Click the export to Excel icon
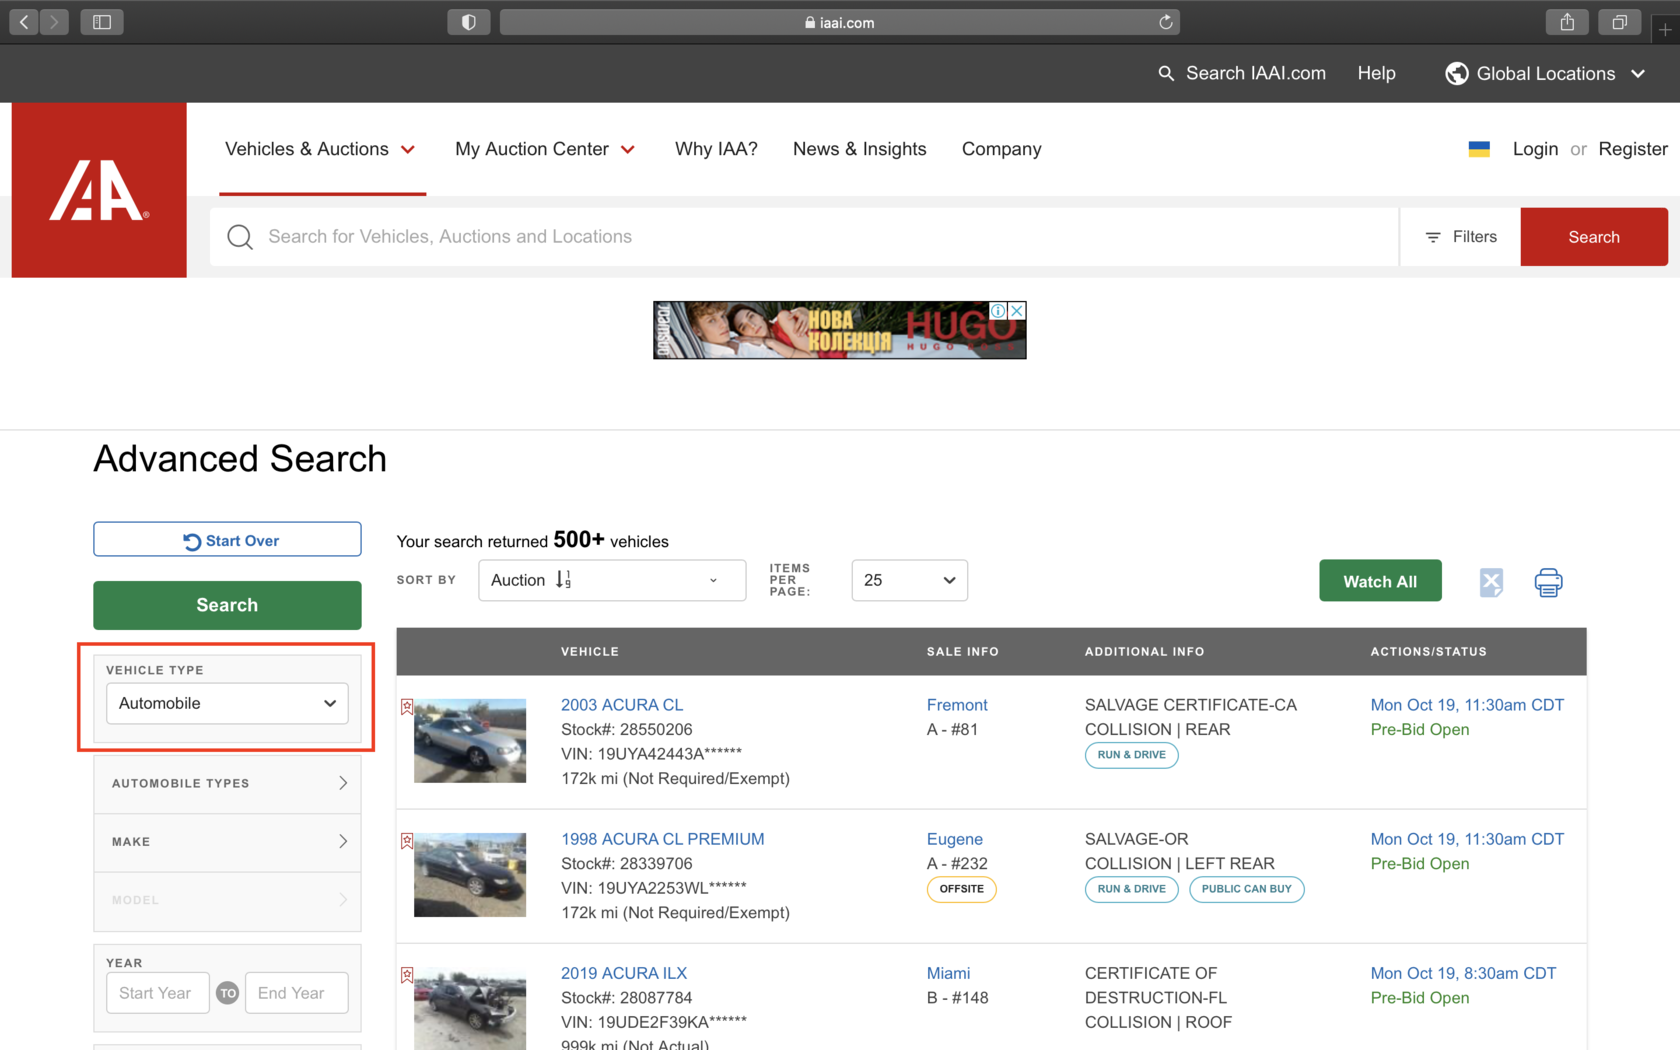Viewport: 1680px width, 1050px height. pos(1491,582)
